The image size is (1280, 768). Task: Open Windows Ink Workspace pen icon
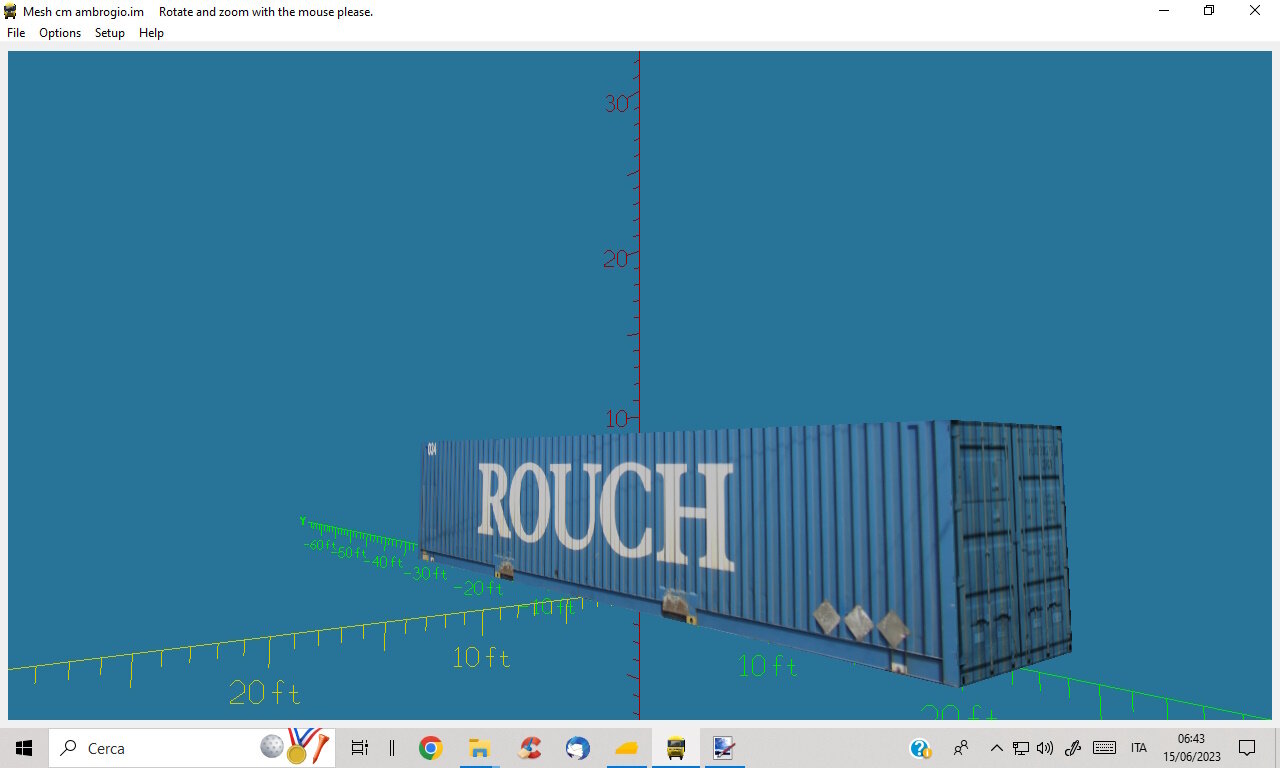[x=1073, y=748]
